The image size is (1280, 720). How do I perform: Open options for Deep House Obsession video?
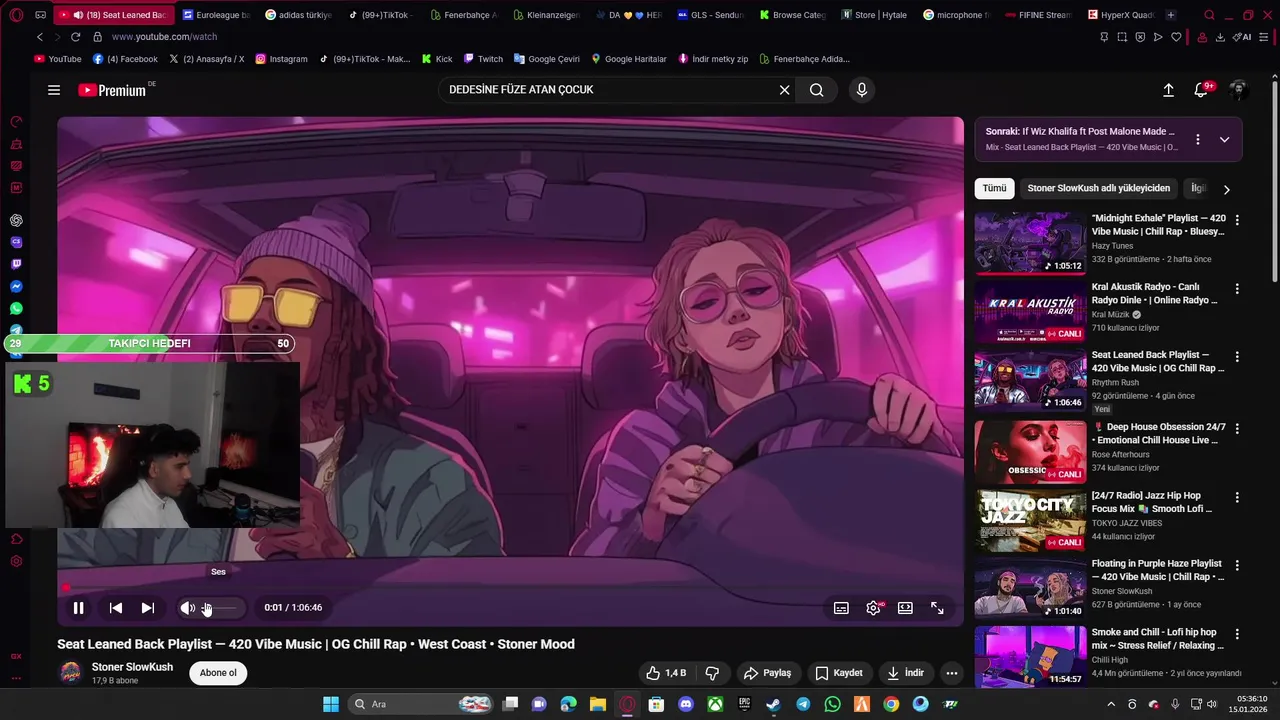pyautogui.click(x=1237, y=428)
